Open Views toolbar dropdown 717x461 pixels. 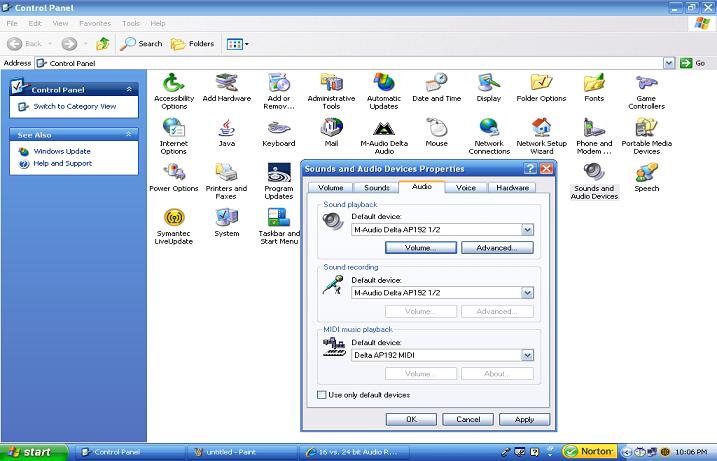tap(238, 44)
